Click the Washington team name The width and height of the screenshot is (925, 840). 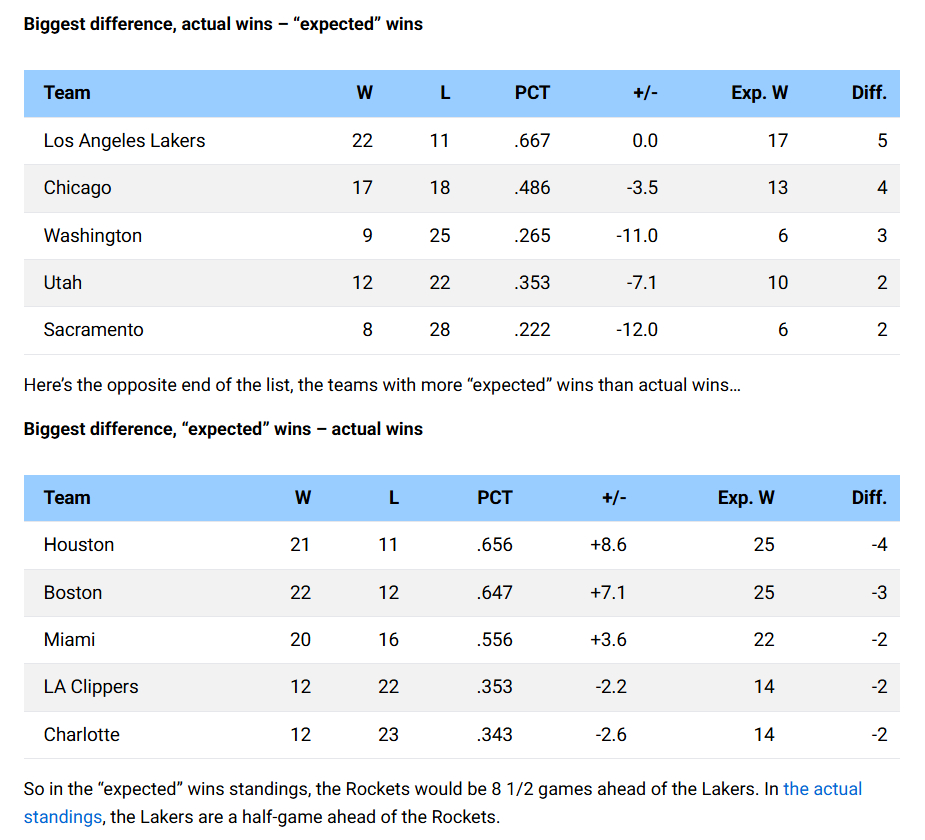pos(93,236)
